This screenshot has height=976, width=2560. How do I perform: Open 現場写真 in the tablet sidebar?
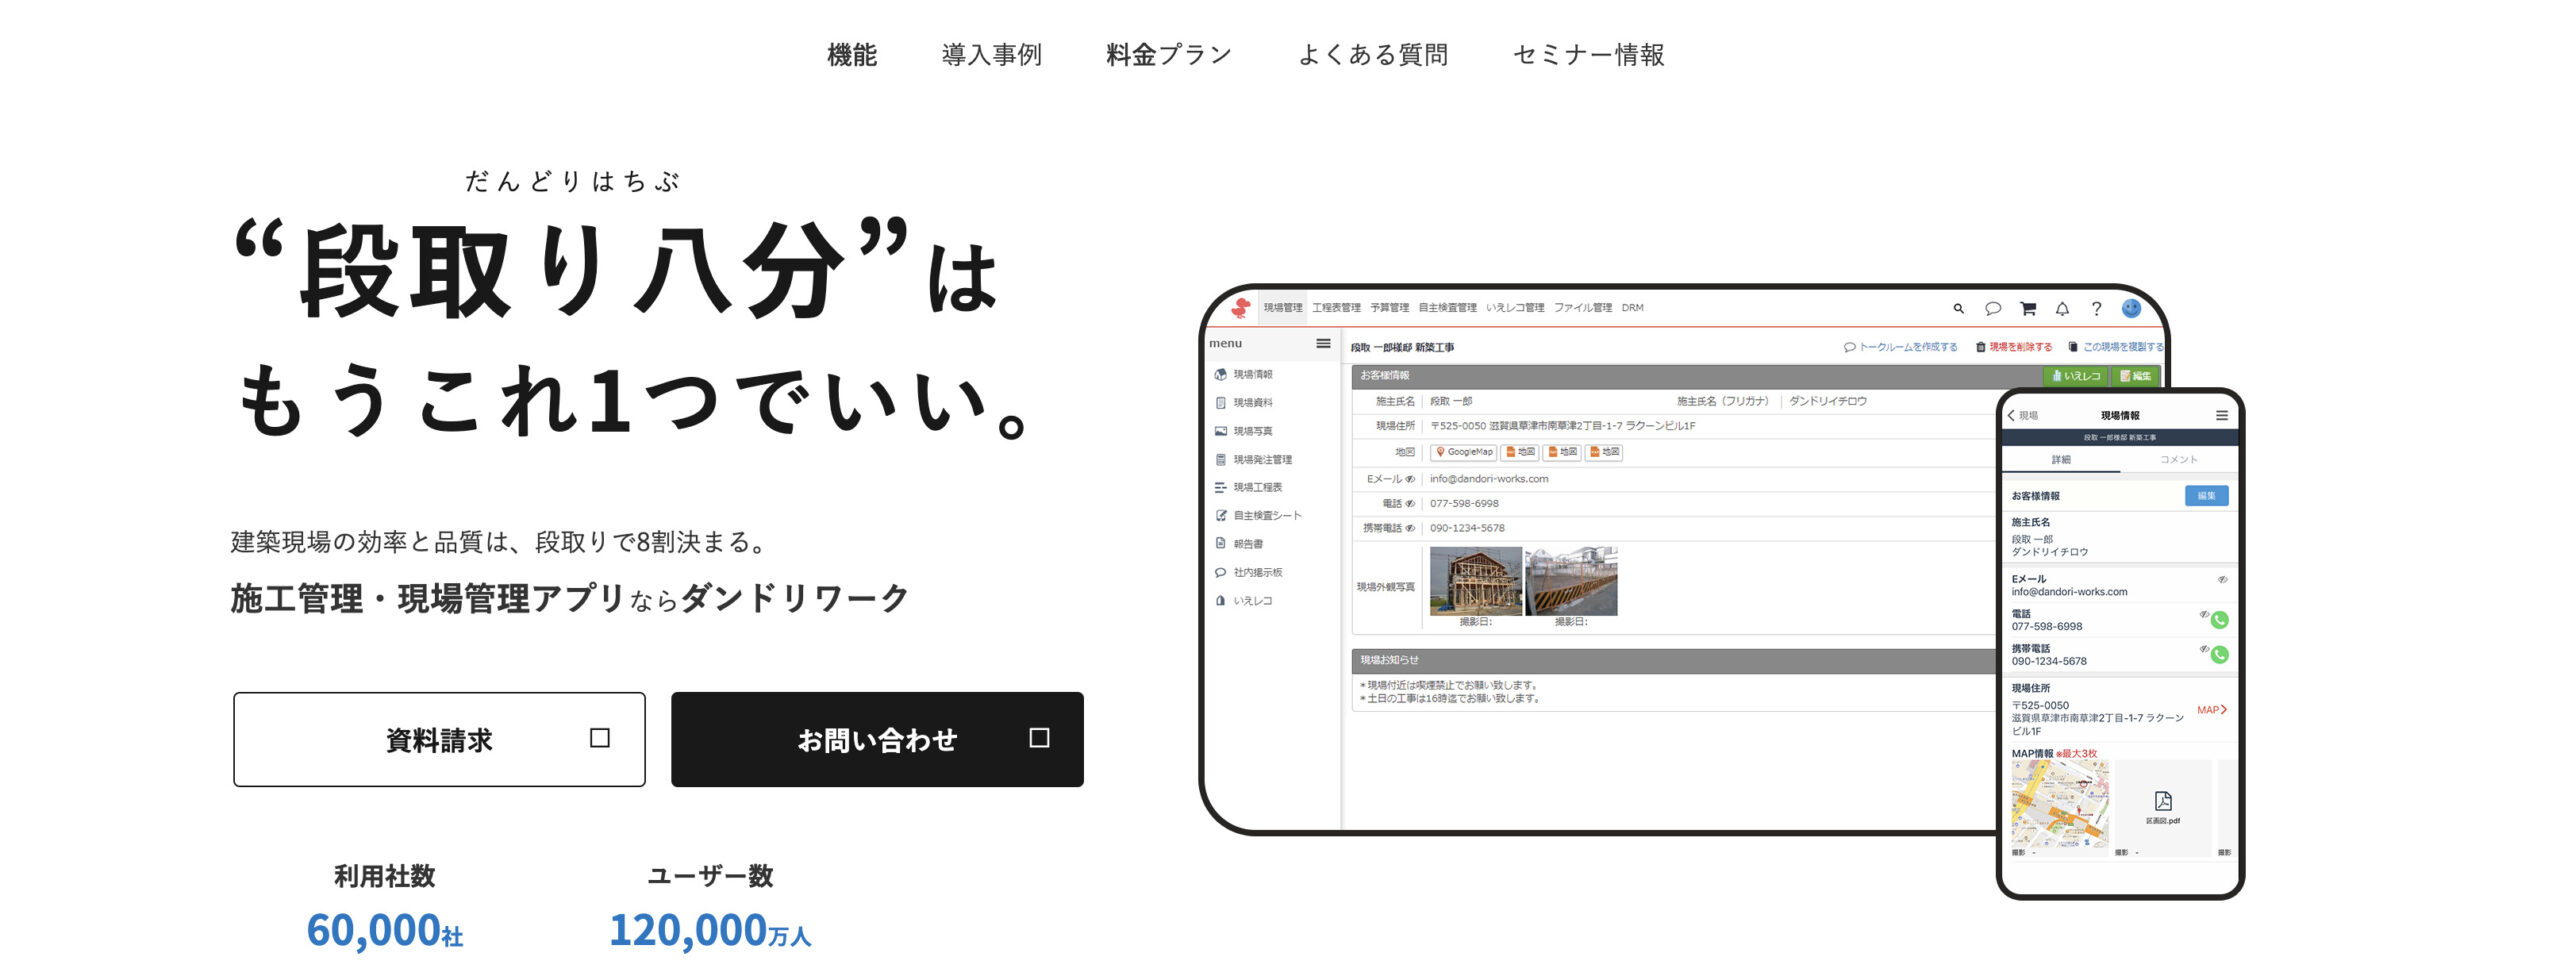tap(1252, 431)
